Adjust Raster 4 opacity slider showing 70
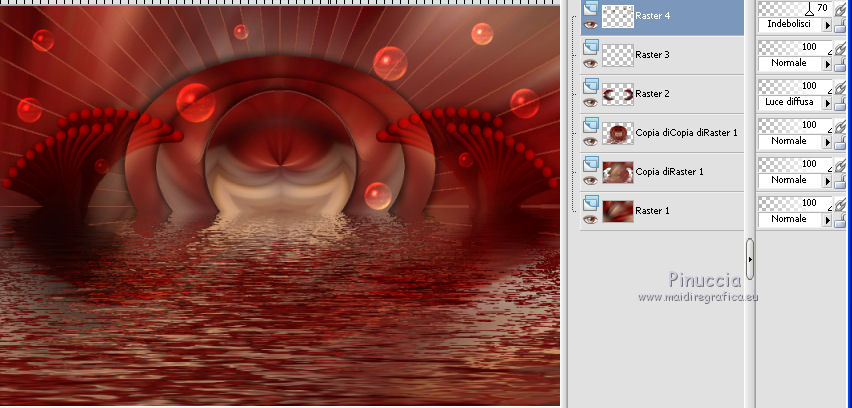 795,8
